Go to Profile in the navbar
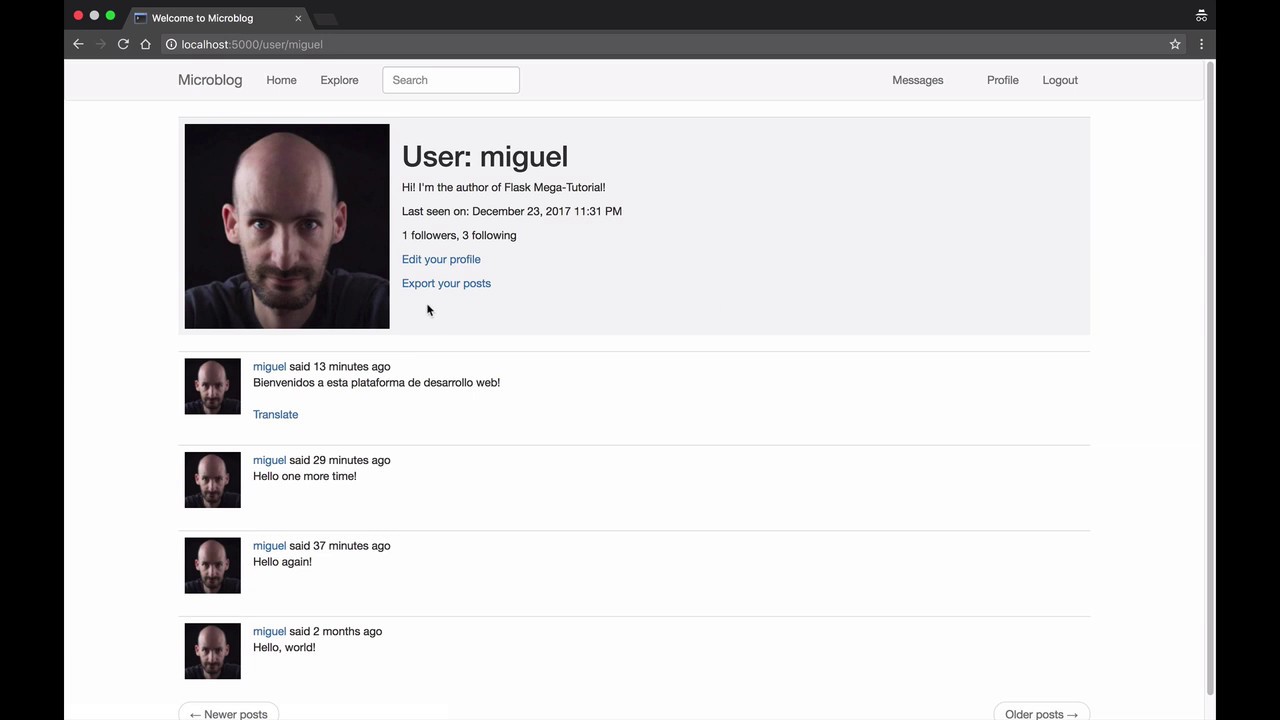Screen dimensions: 1280x720 pyautogui.click(x=1002, y=80)
